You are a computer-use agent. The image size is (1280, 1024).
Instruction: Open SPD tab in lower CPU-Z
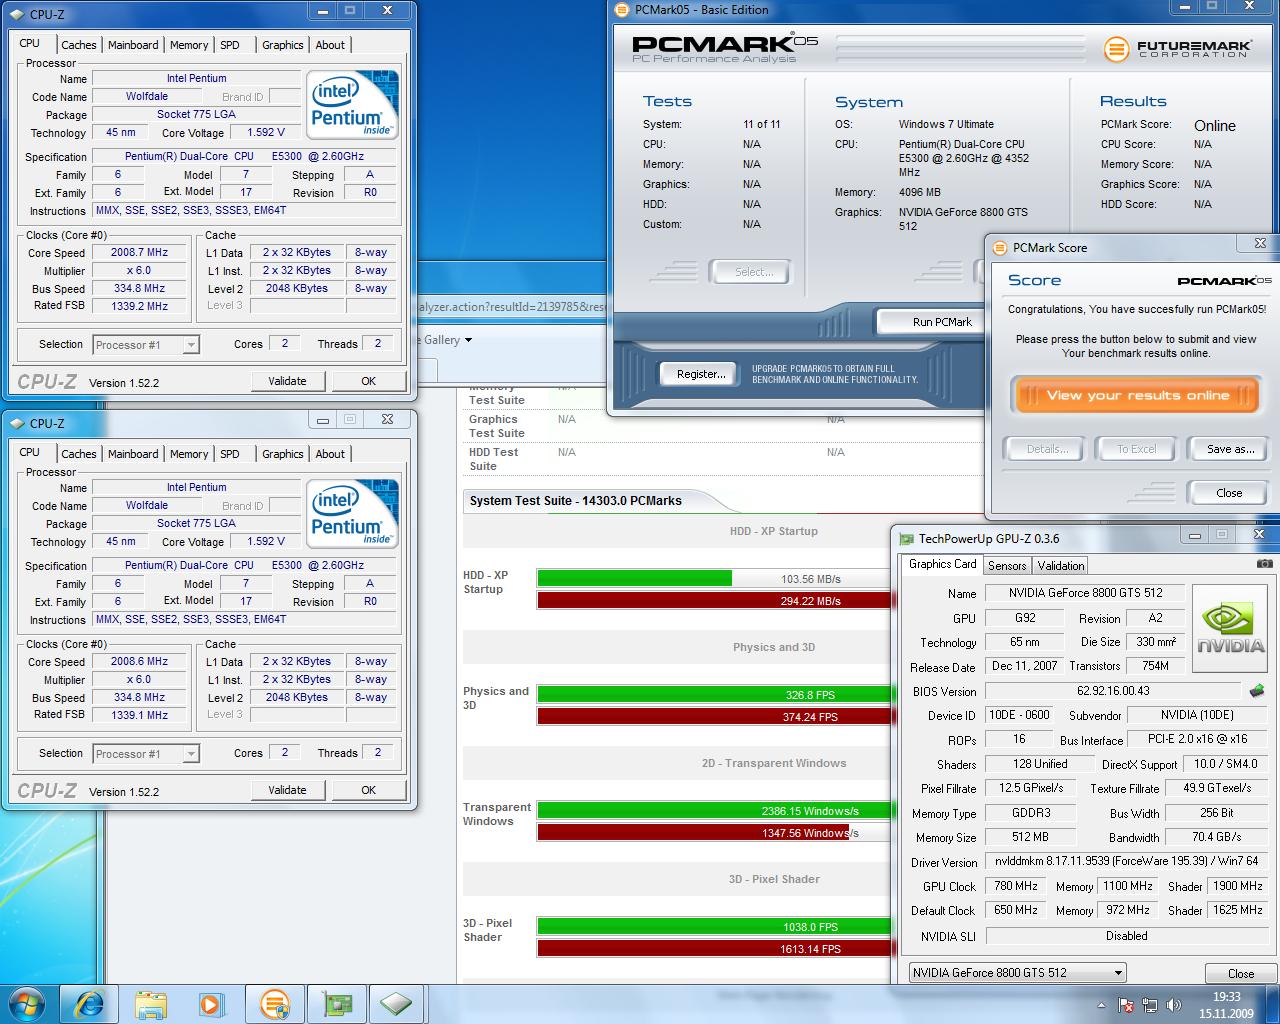click(230, 454)
